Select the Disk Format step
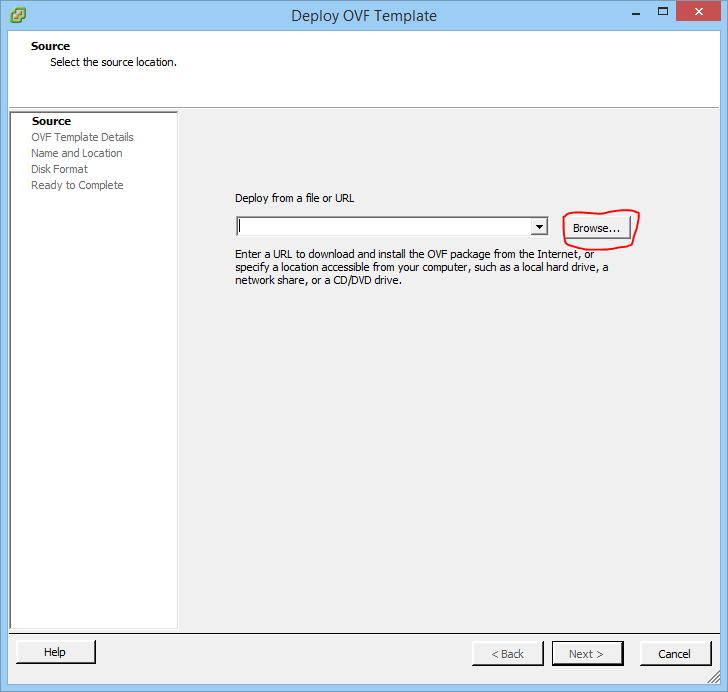 pyautogui.click(x=59, y=169)
